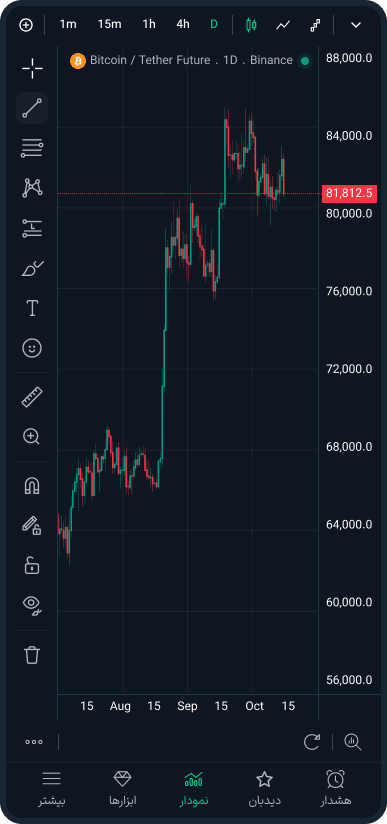
Task: Click the 64,000.0 price axis label
Action: point(349,524)
